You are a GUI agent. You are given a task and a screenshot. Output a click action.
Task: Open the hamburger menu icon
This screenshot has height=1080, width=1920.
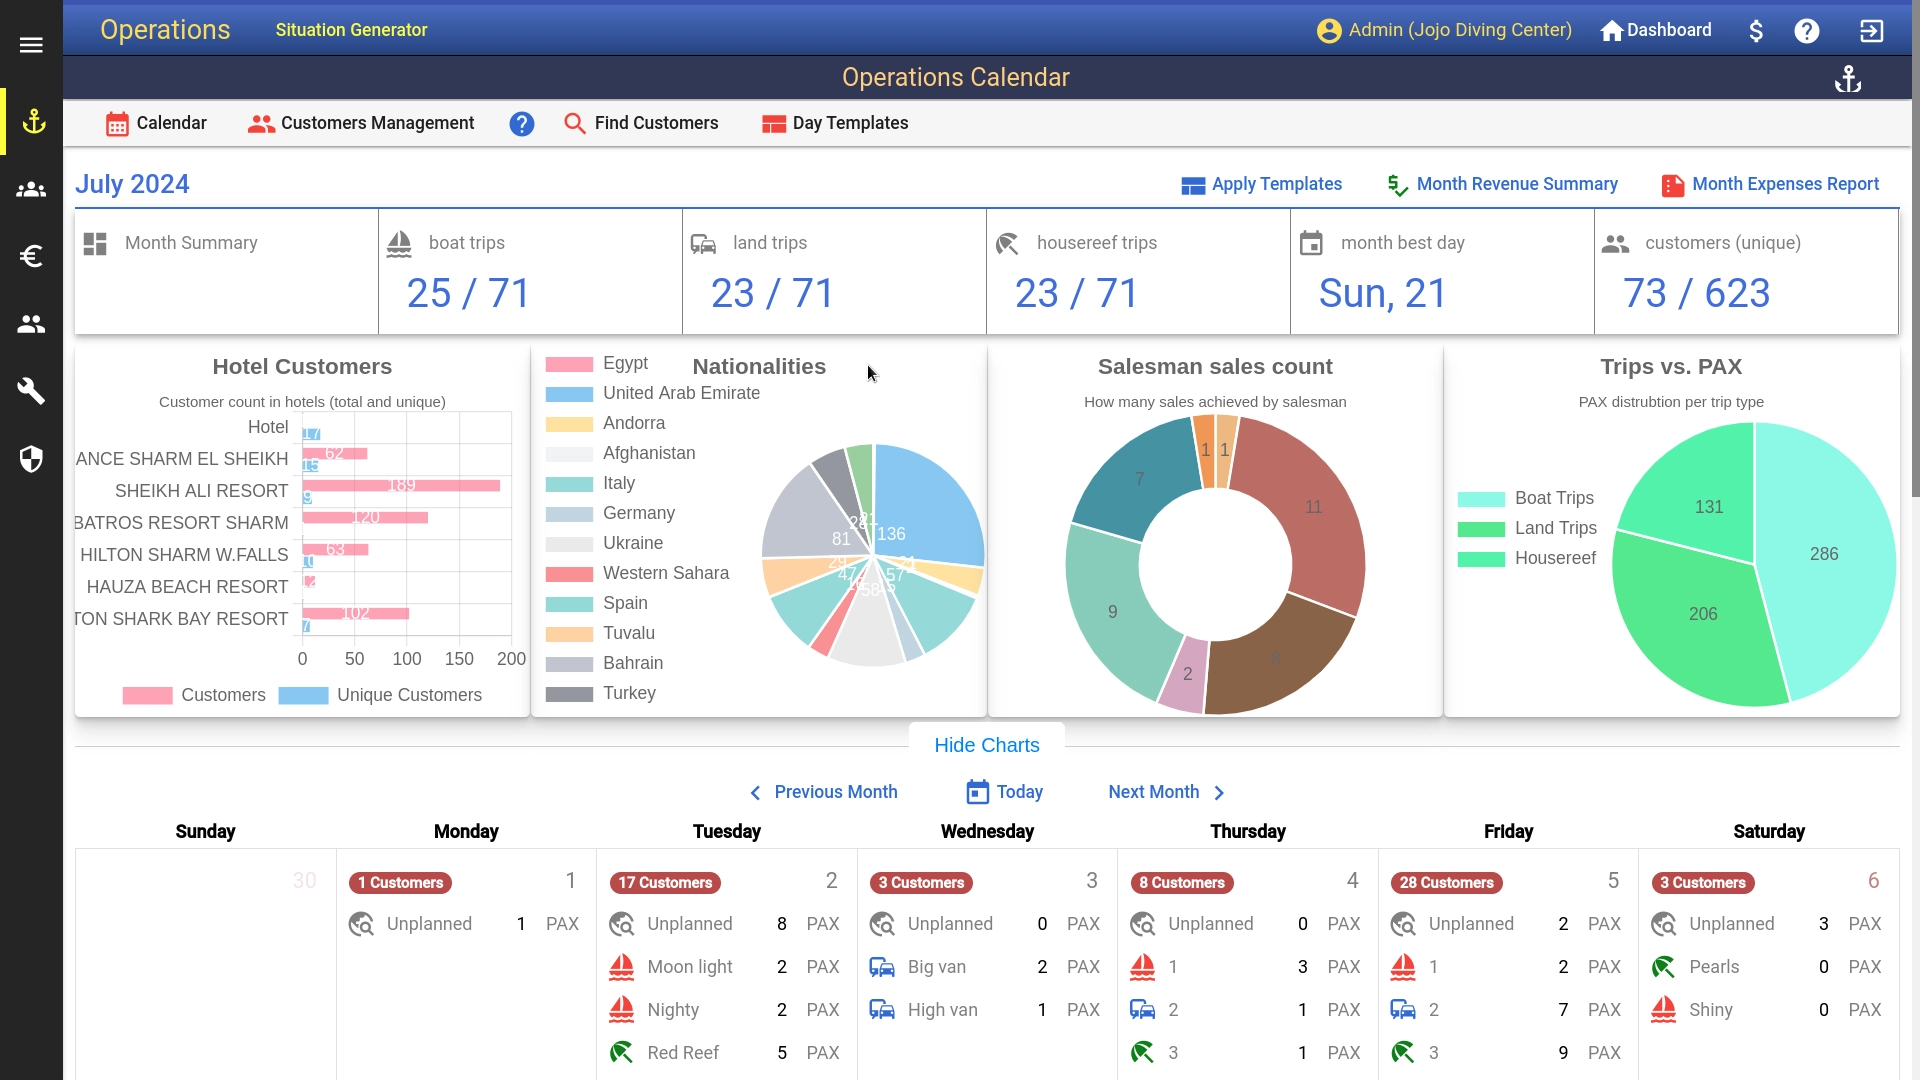(31, 45)
